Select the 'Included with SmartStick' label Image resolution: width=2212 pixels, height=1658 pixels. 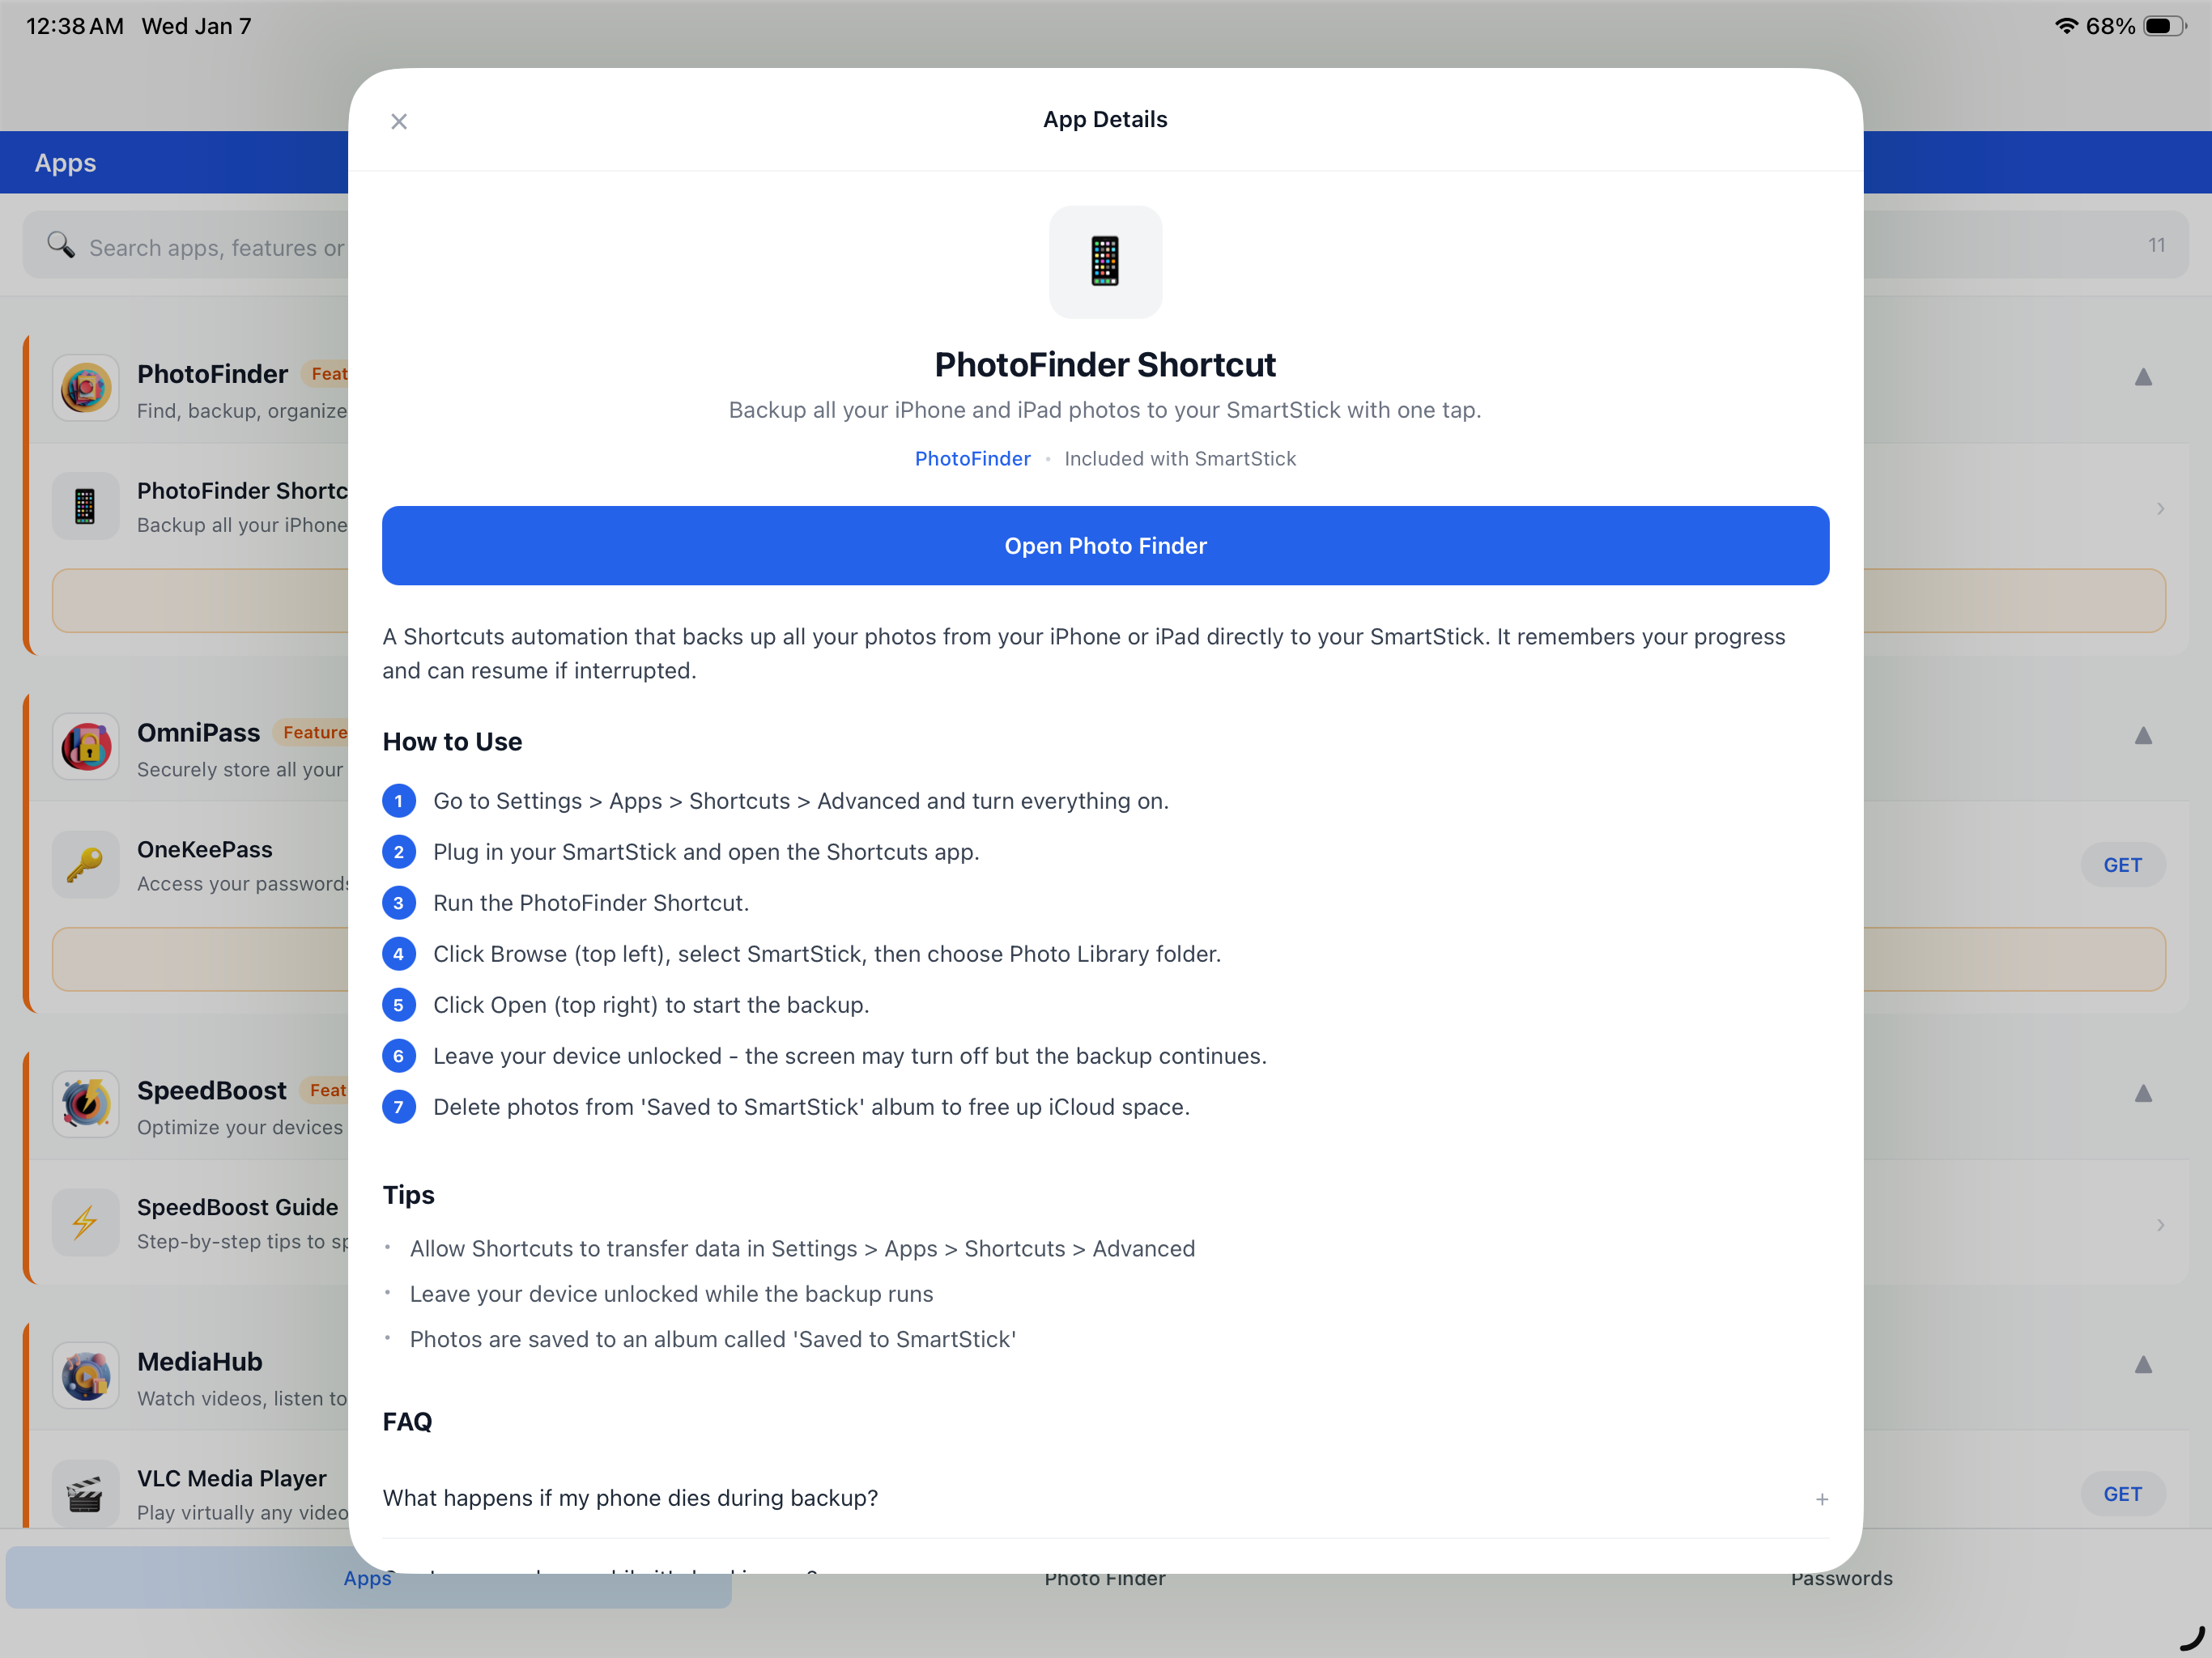1180,458
